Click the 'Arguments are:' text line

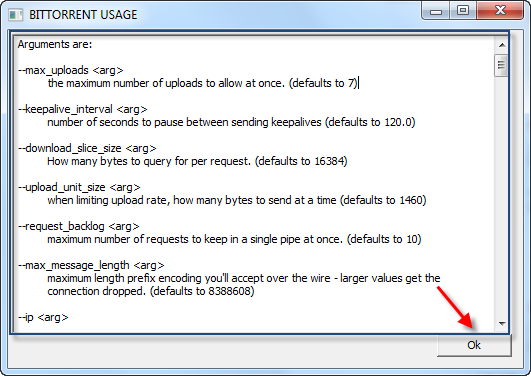point(55,44)
